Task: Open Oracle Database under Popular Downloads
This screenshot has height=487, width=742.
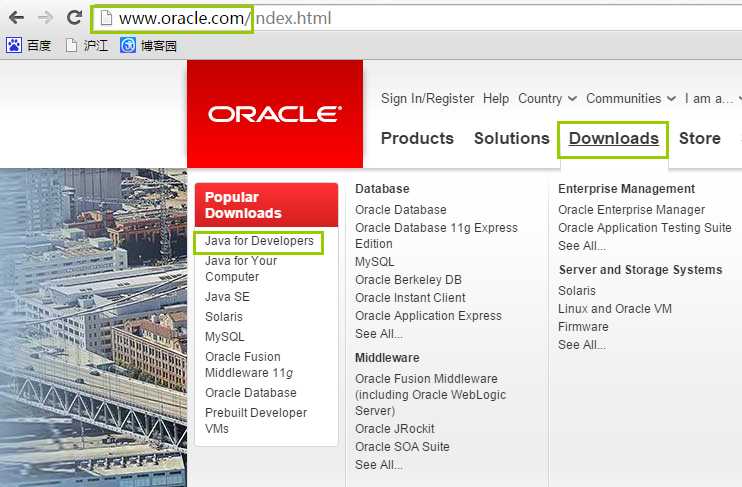Action: [x=250, y=393]
